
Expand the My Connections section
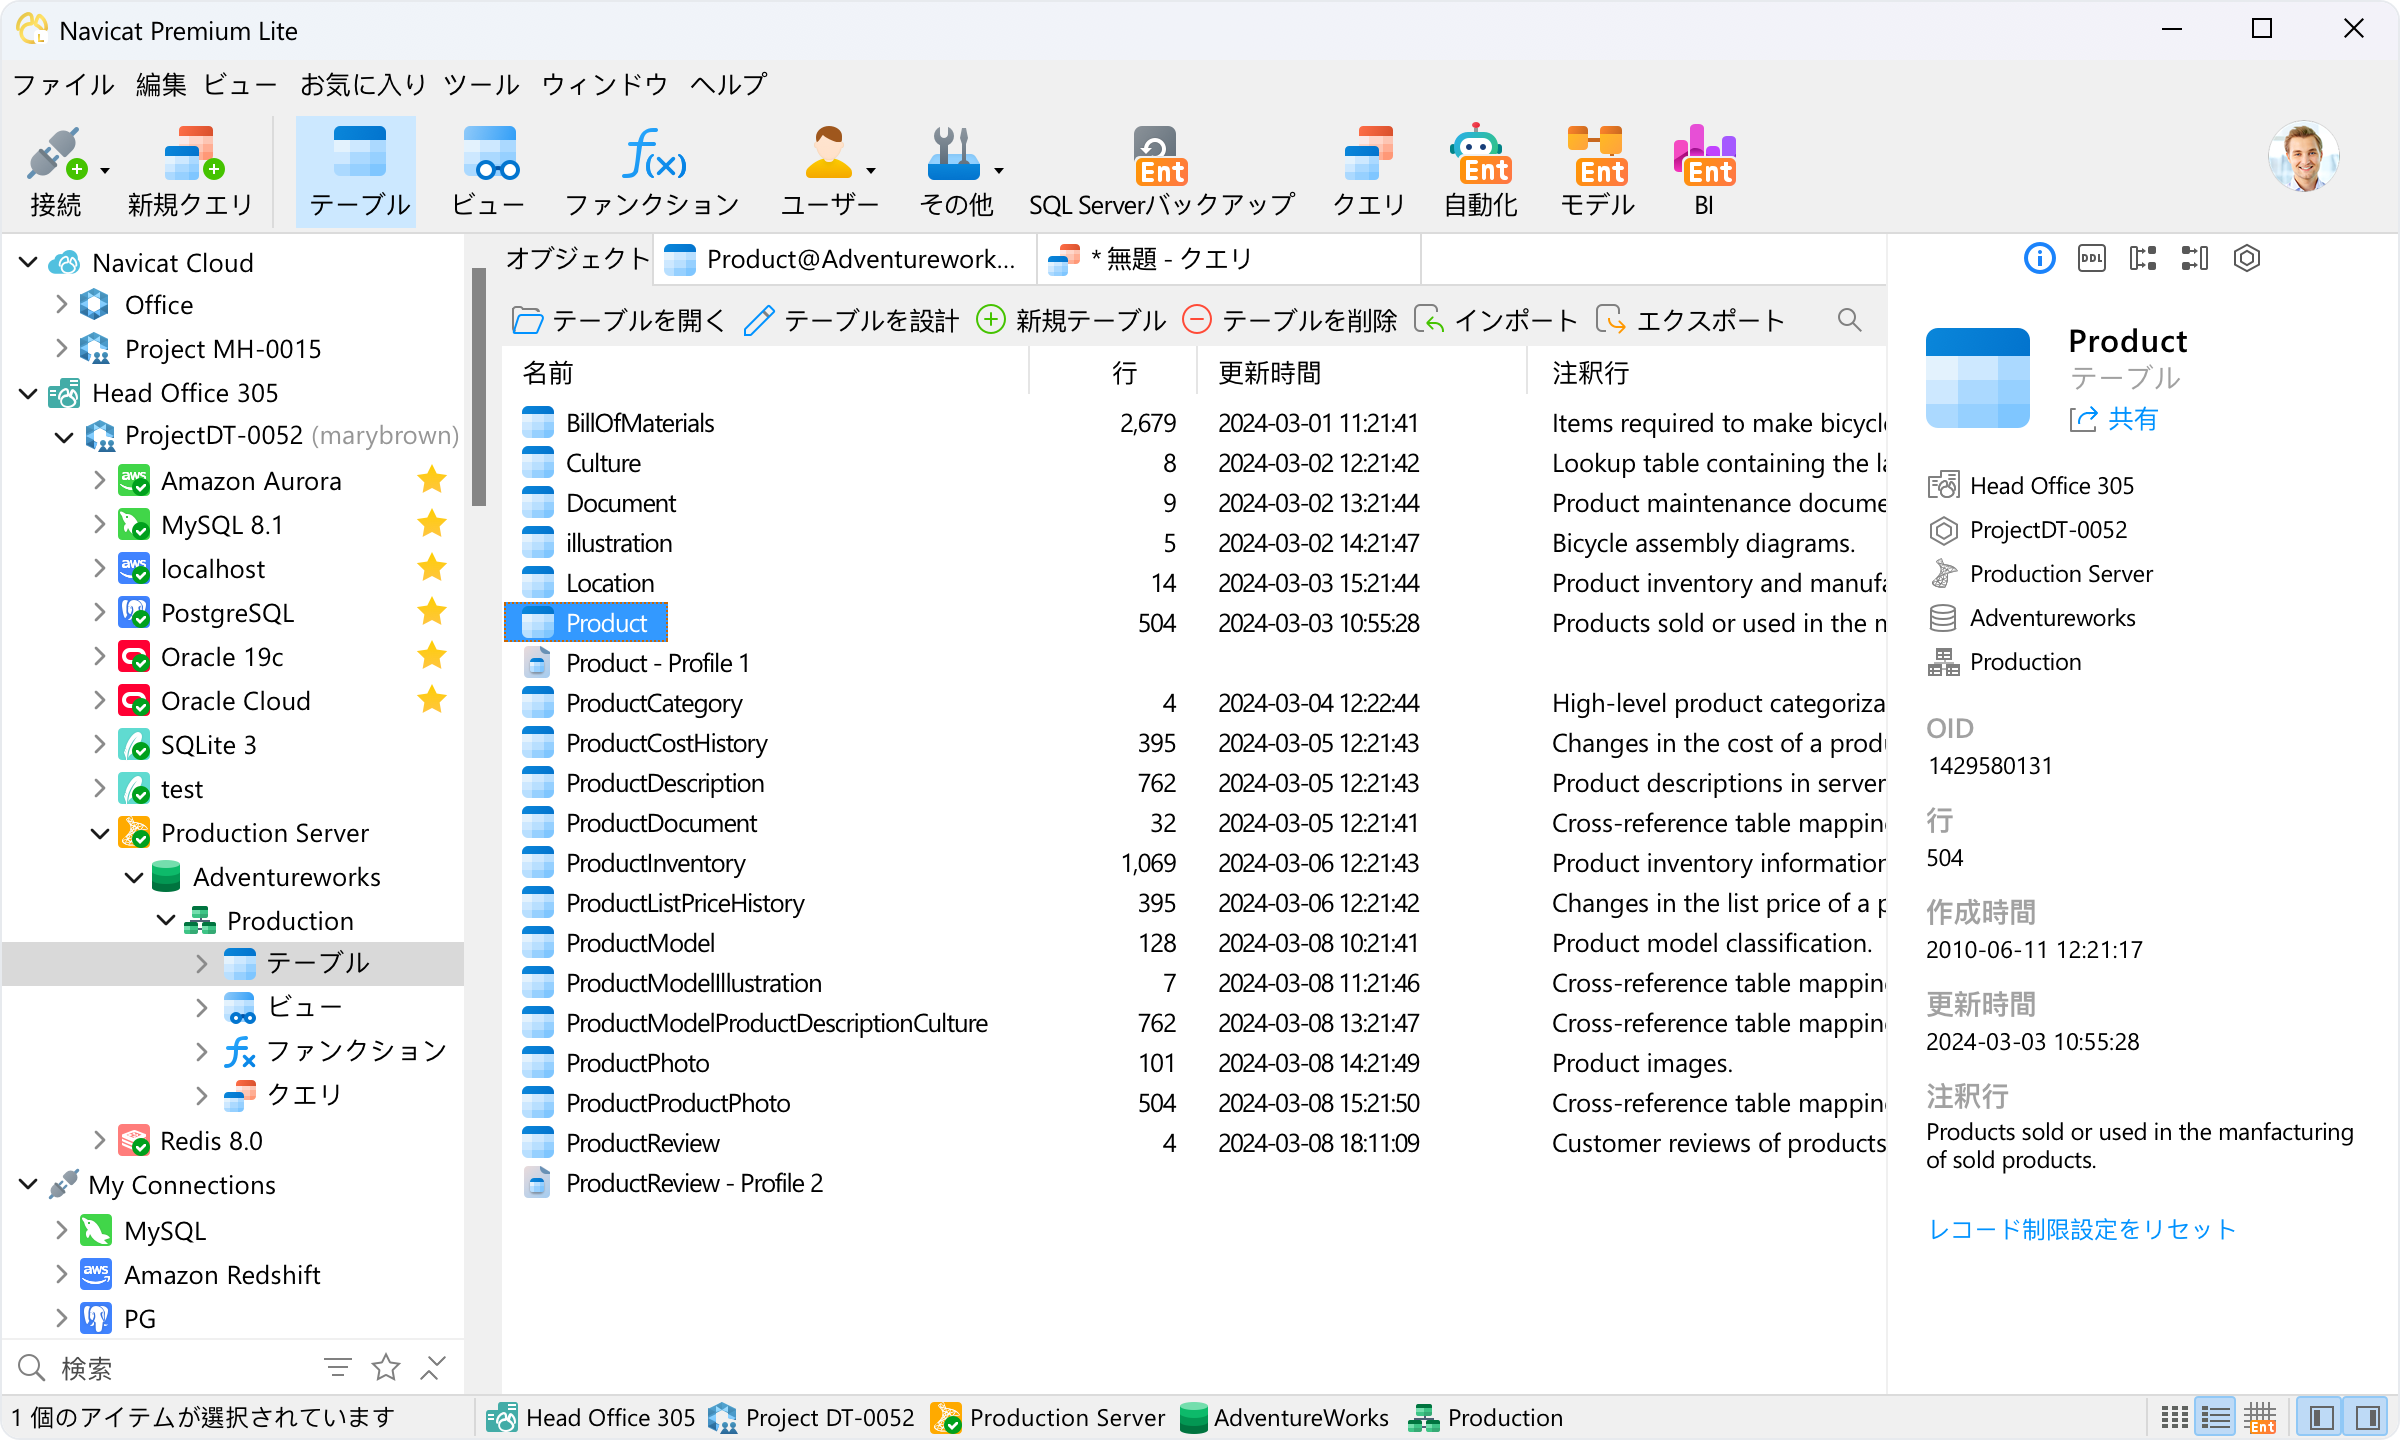pos(26,1185)
